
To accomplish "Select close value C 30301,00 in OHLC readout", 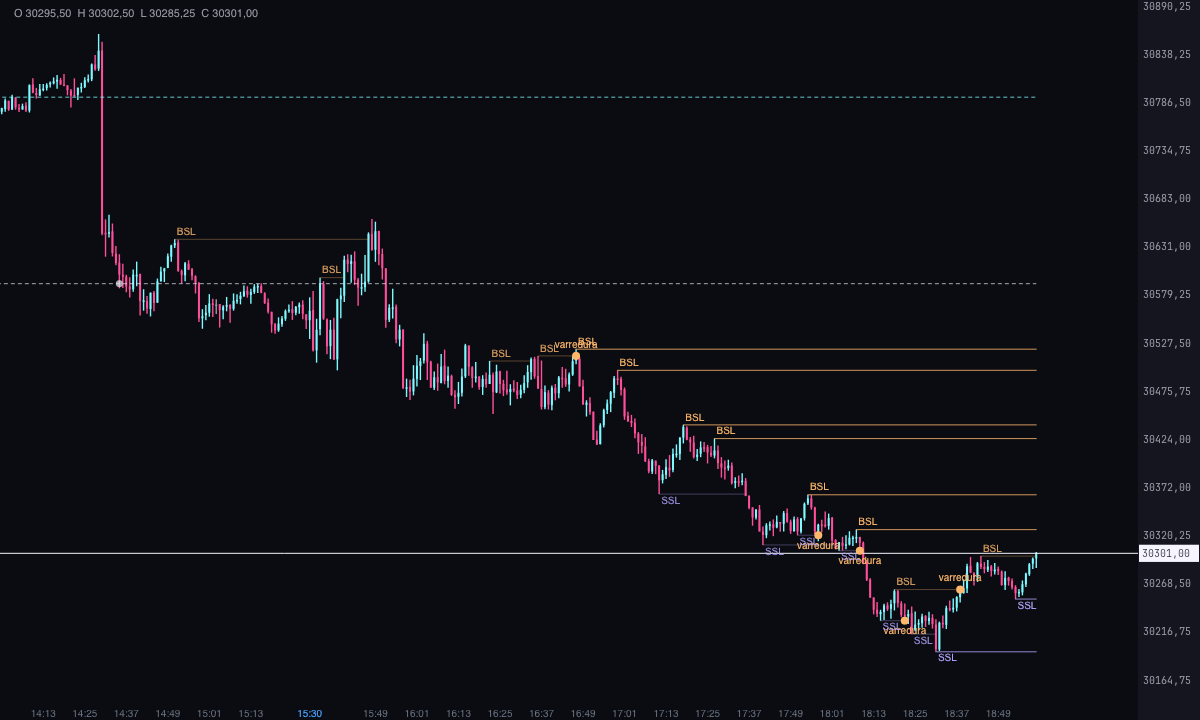I will click(230, 13).
